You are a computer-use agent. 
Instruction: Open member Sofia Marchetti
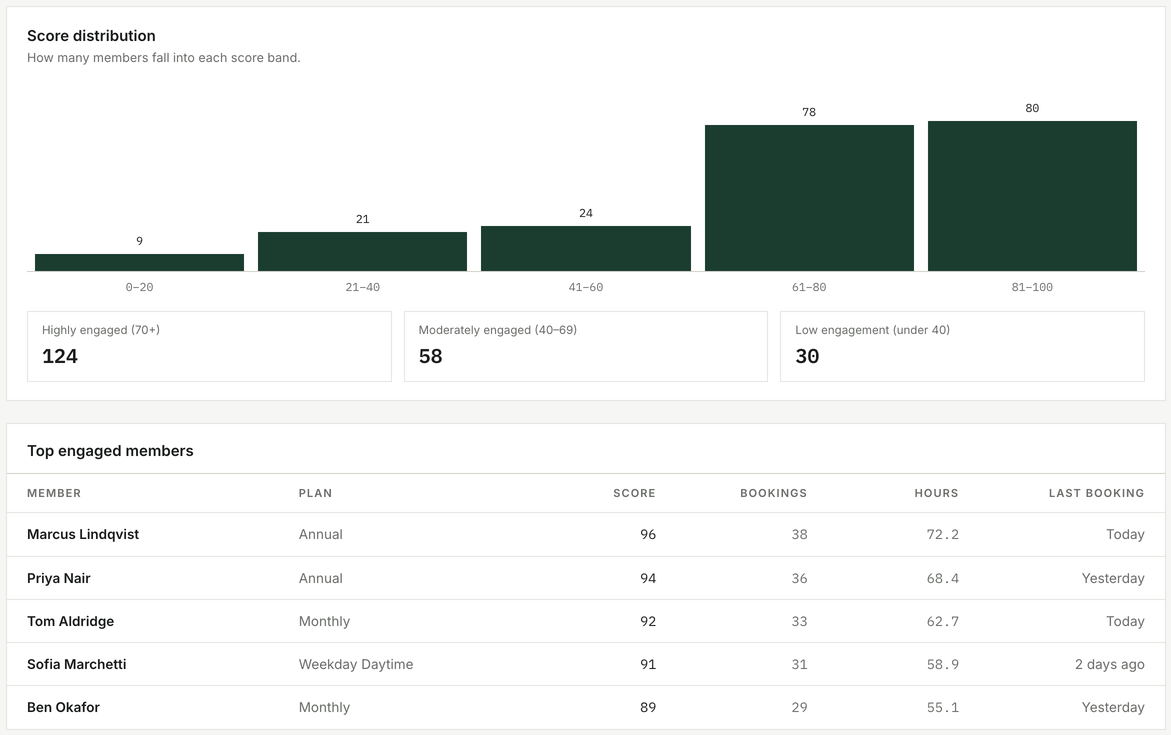(76, 664)
